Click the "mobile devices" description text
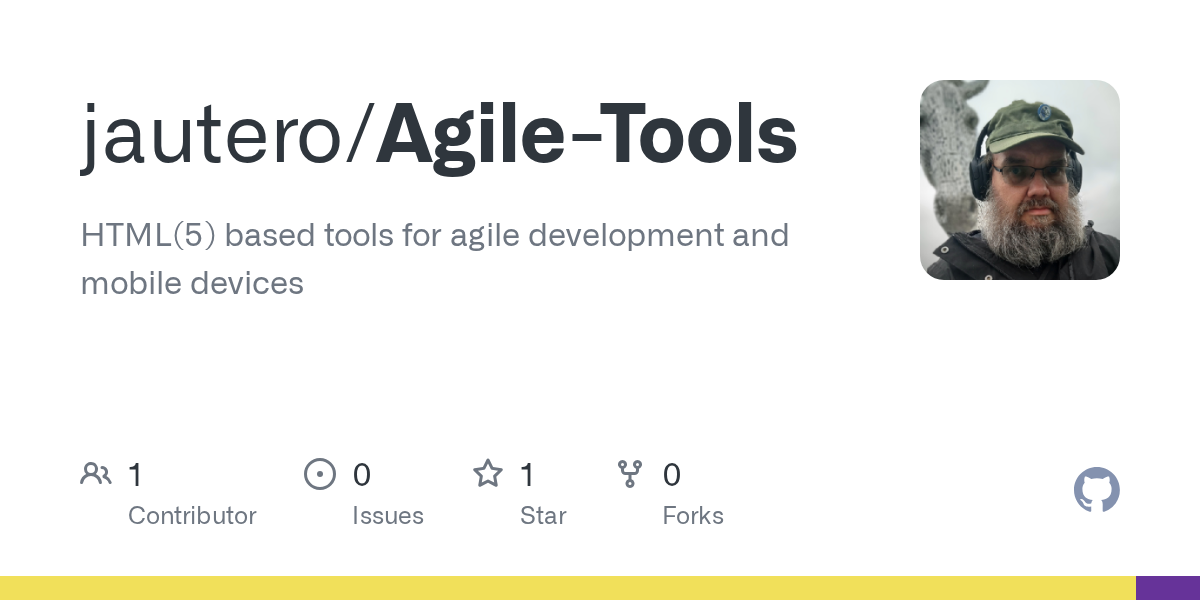1200x600 pixels. click(192, 283)
